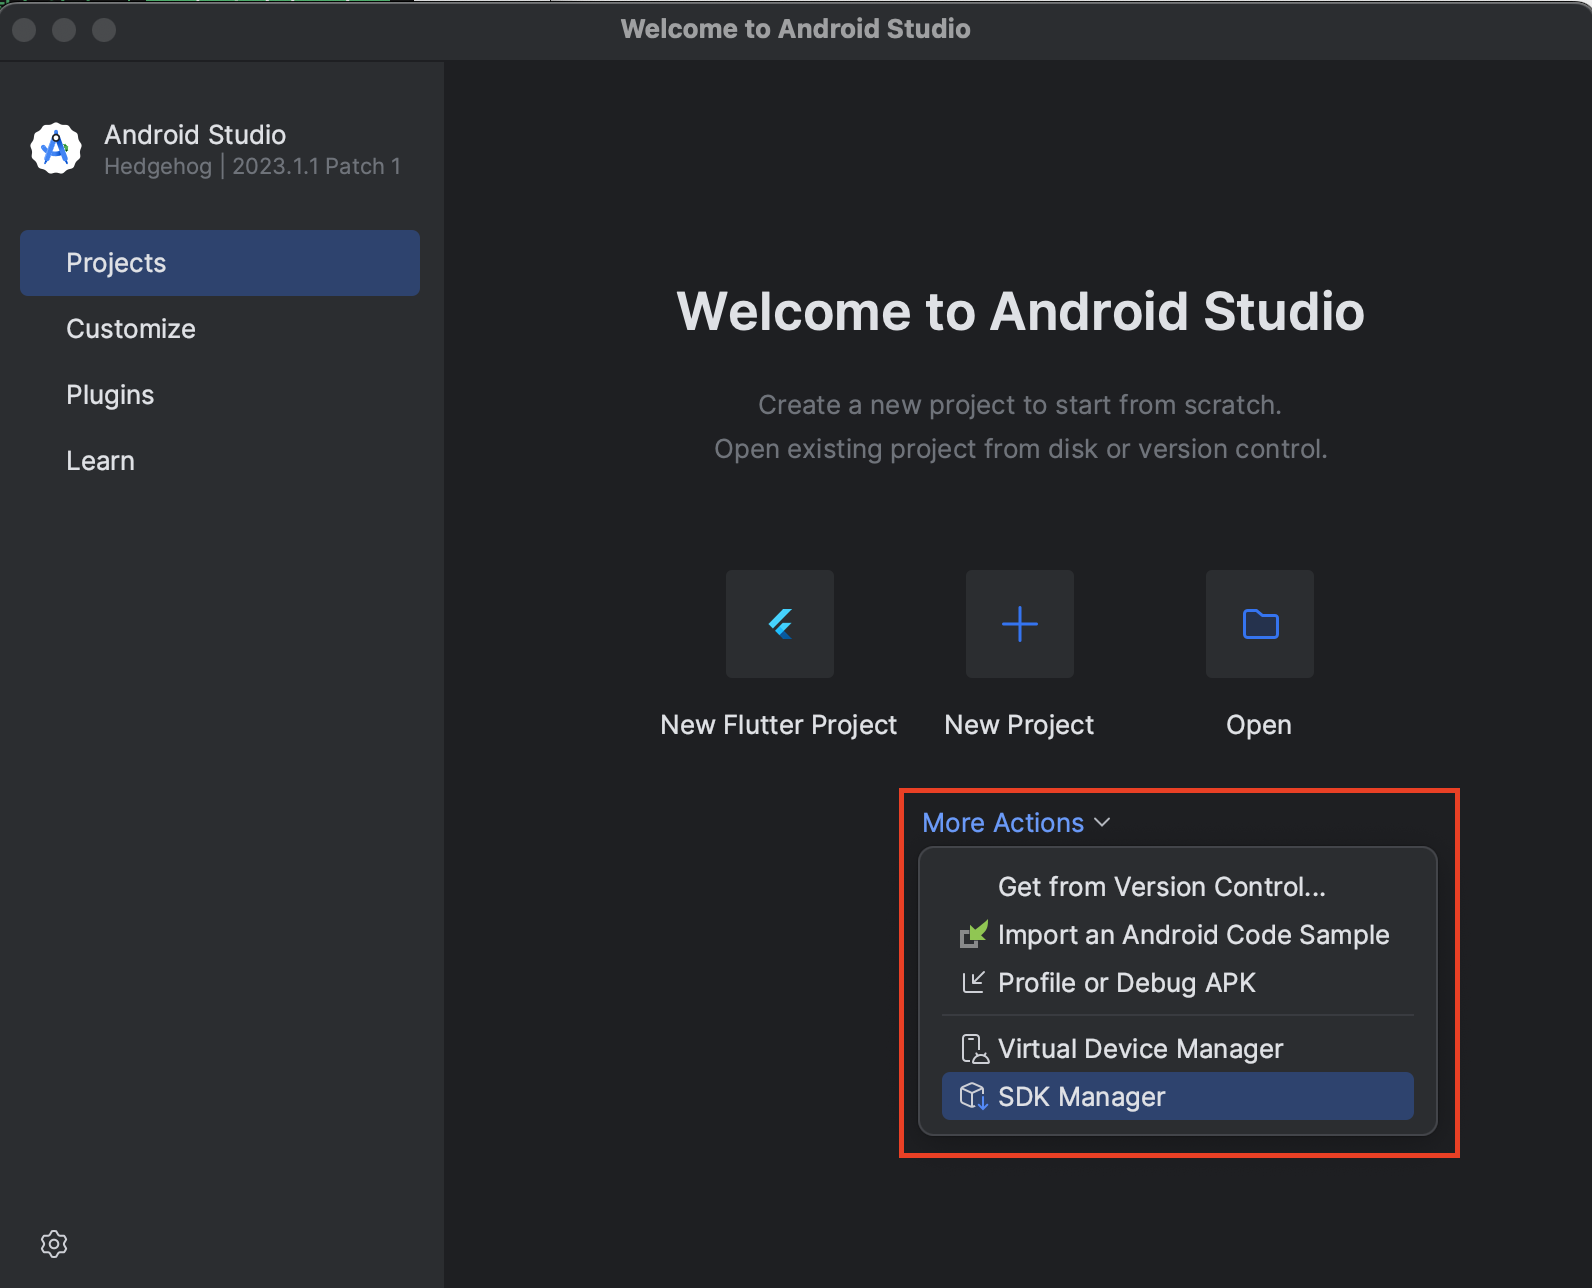Click the New Flutter Project icon
This screenshot has height=1288, width=1592.
coord(780,624)
